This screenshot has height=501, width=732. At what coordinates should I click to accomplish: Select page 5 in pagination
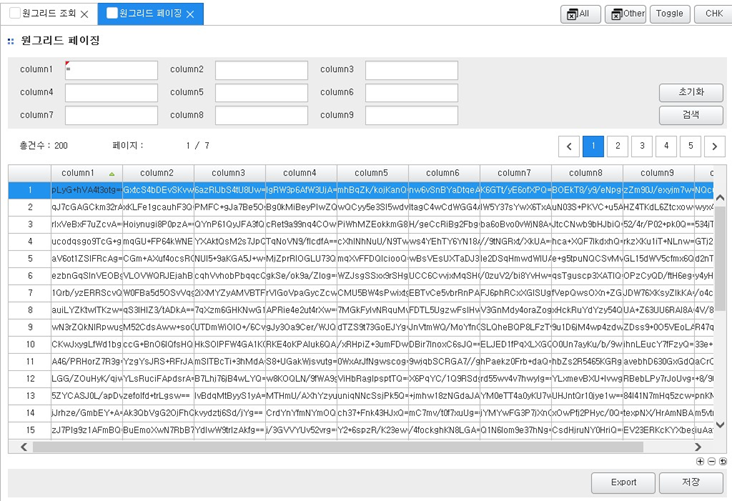(x=690, y=146)
